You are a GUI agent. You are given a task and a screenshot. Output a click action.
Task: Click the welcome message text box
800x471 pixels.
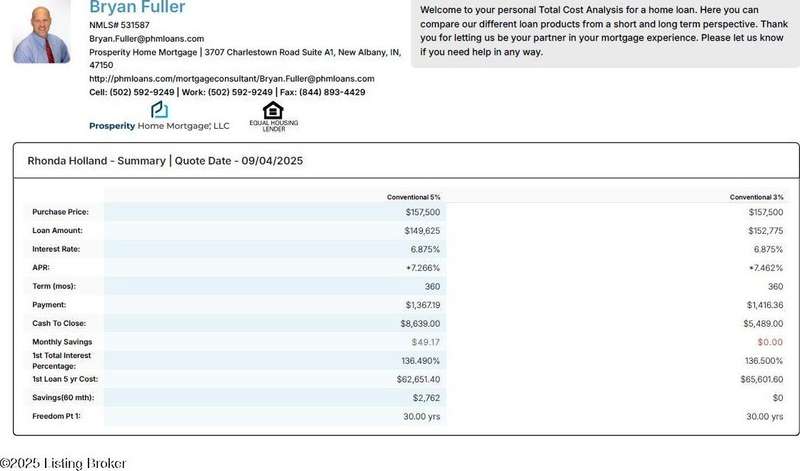coord(604,32)
